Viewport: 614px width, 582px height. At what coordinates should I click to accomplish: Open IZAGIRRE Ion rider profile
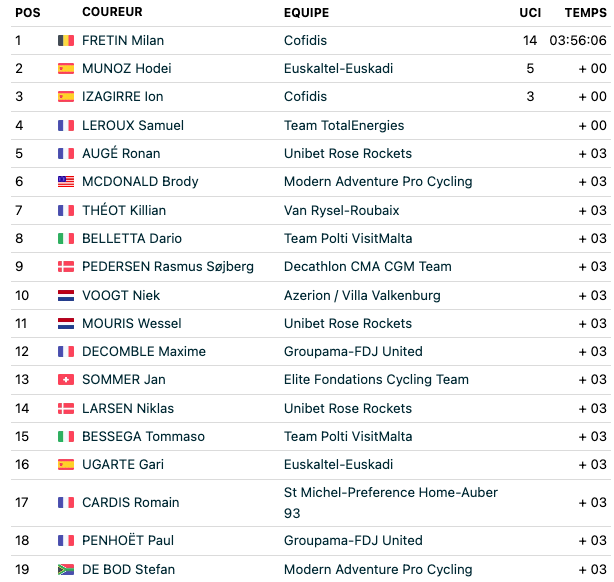(x=123, y=96)
